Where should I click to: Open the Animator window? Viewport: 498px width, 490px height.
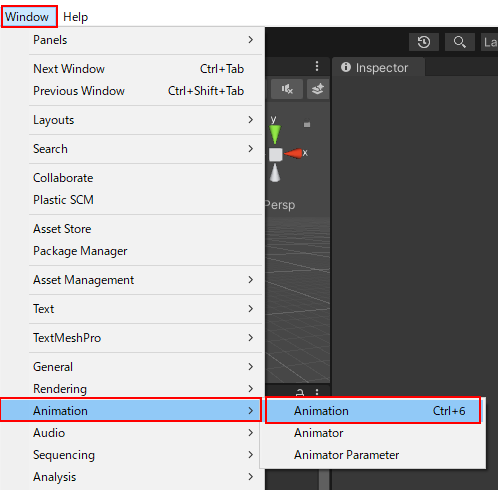click(373, 433)
